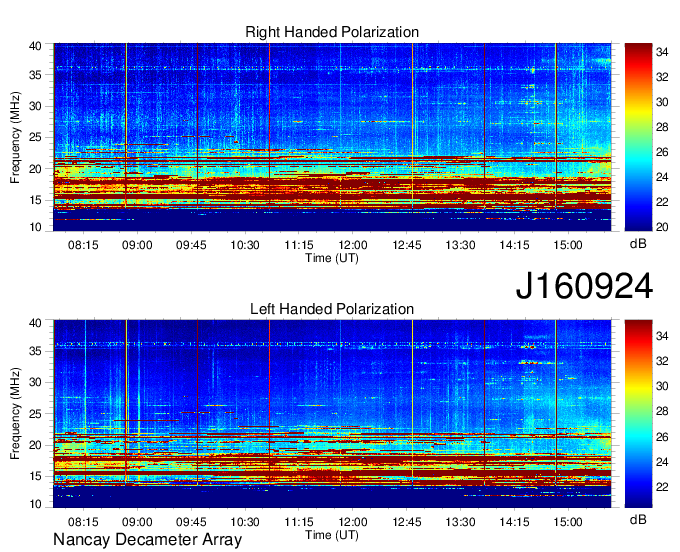Screen dimensions: 680x552
Task: Click the 10 frequency tick of the top plot
Action: 36,227
